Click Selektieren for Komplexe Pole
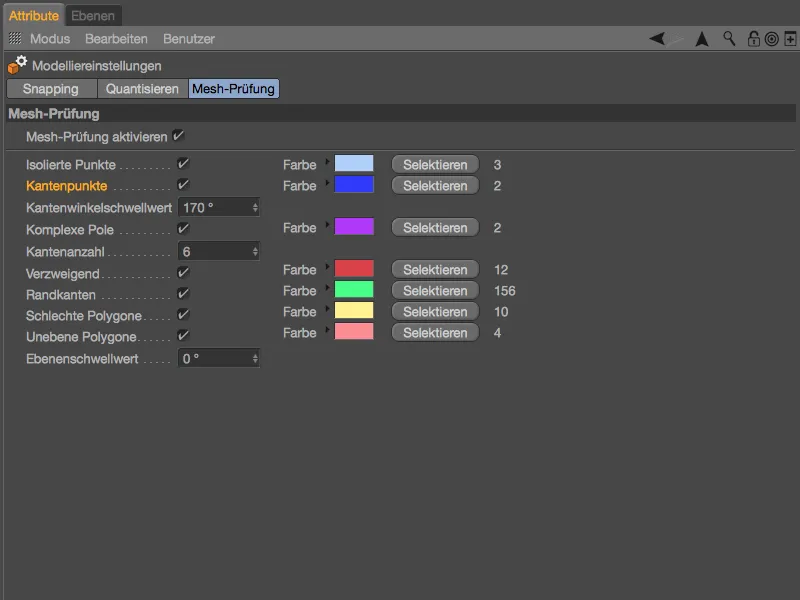Viewport: 800px width, 600px height. (x=435, y=228)
